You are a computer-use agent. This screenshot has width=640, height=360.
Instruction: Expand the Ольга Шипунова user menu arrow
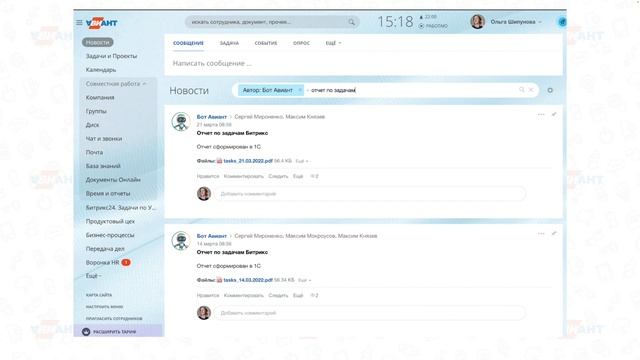540,22
